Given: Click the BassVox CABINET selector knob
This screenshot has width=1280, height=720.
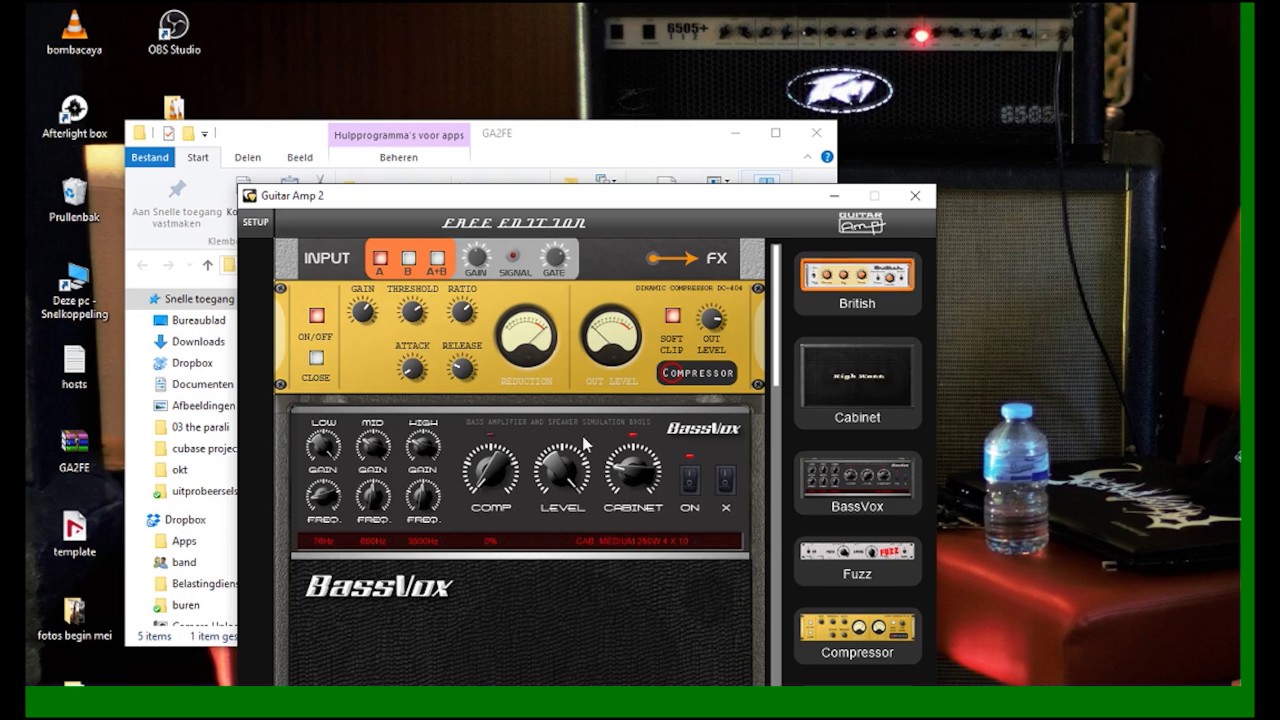Looking at the screenshot, I should (633, 470).
